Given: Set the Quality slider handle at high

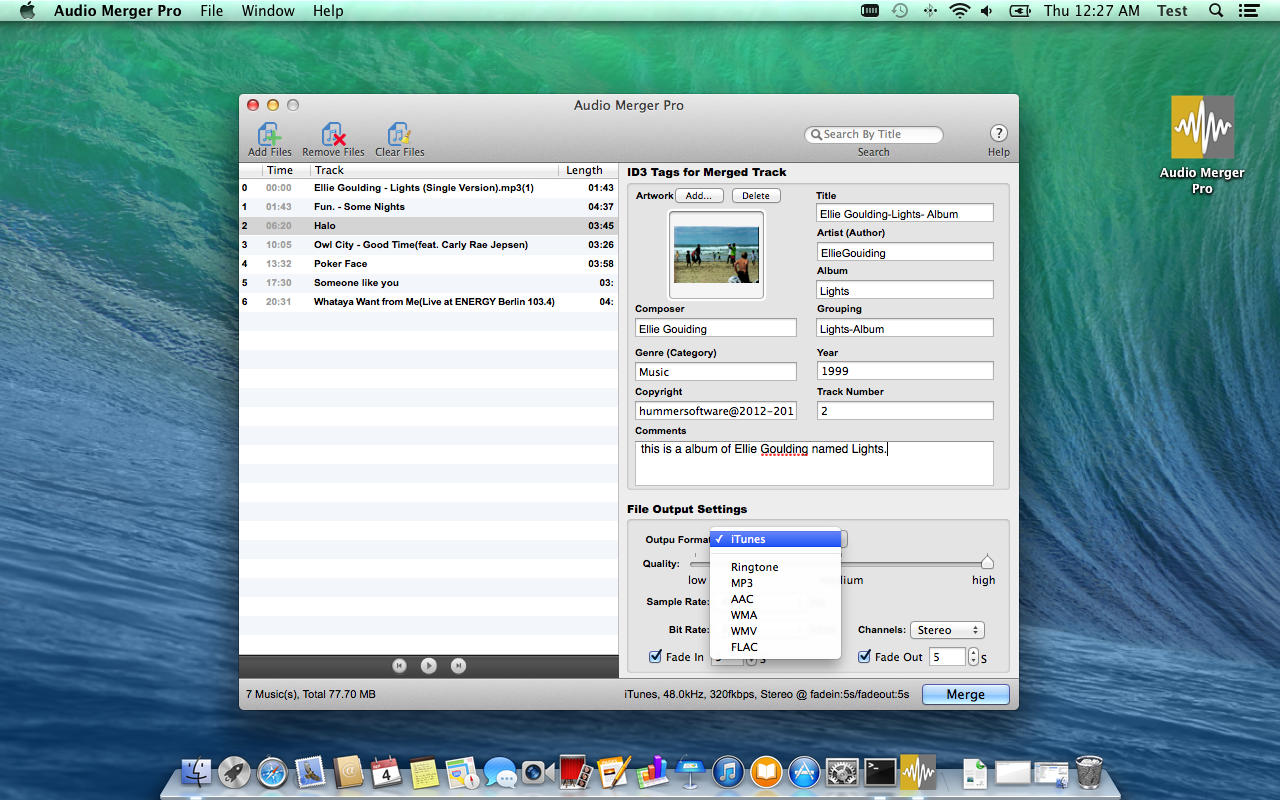Looking at the screenshot, I should [987, 563].
